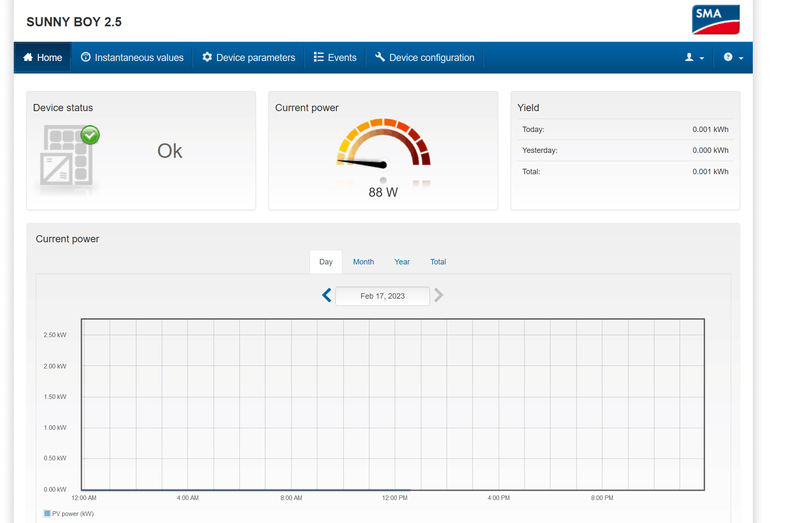Click the green OK checkmark badge
The image size is (800, 523).
[90, 134]
